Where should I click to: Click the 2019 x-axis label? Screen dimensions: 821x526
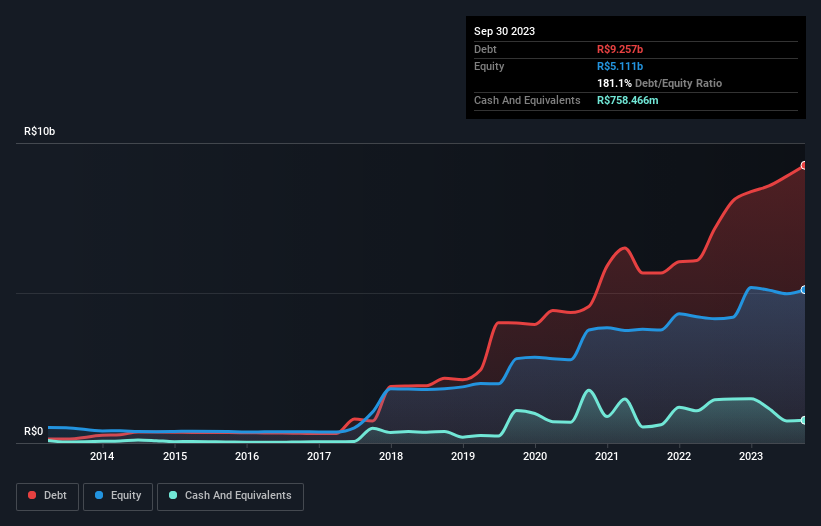point(463,456)
